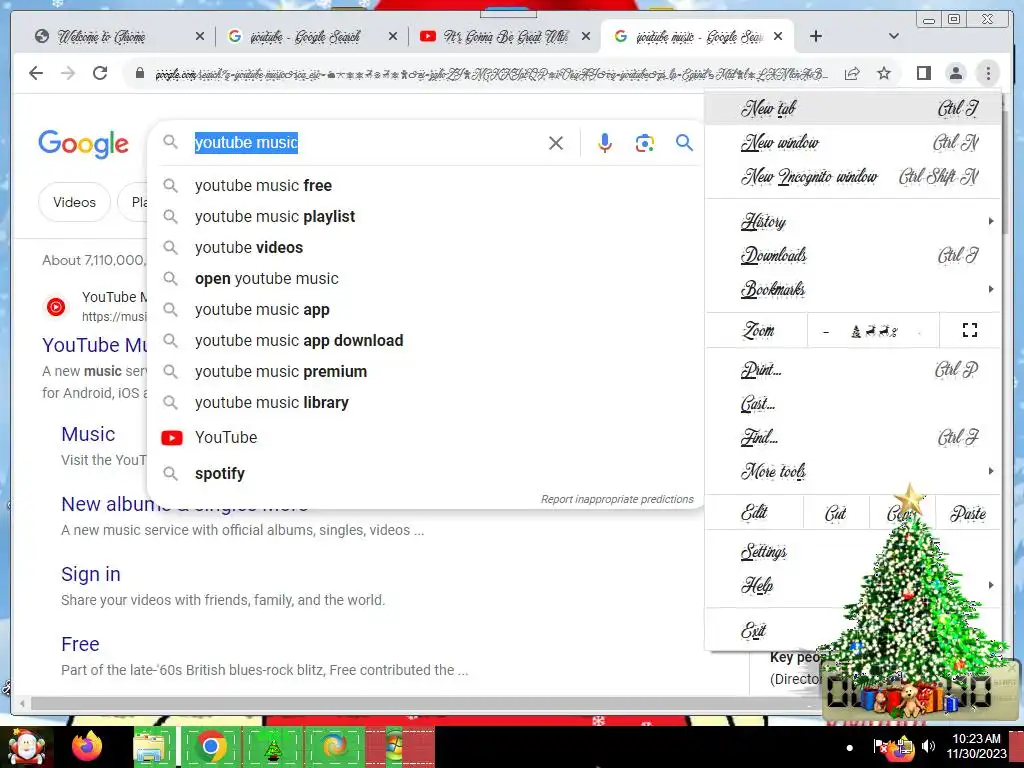The image size is (1024, 768).
Task: Open the tab search dropdown chevron
Action: 893,37
